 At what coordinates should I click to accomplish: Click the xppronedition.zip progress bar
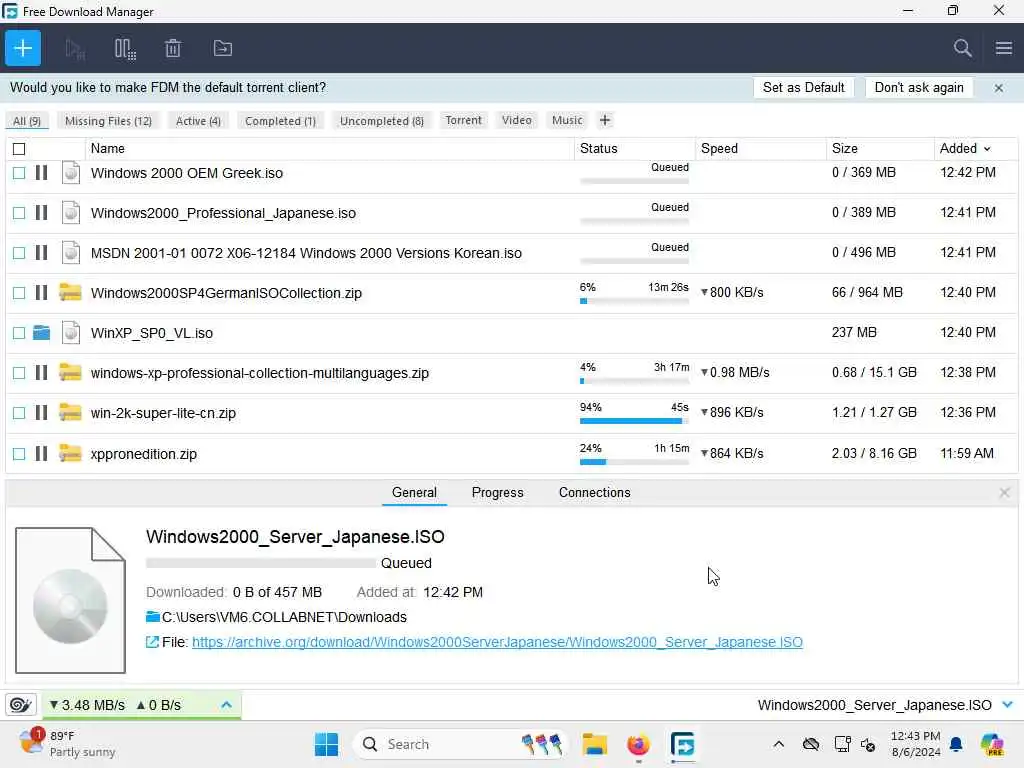[634, 462]
